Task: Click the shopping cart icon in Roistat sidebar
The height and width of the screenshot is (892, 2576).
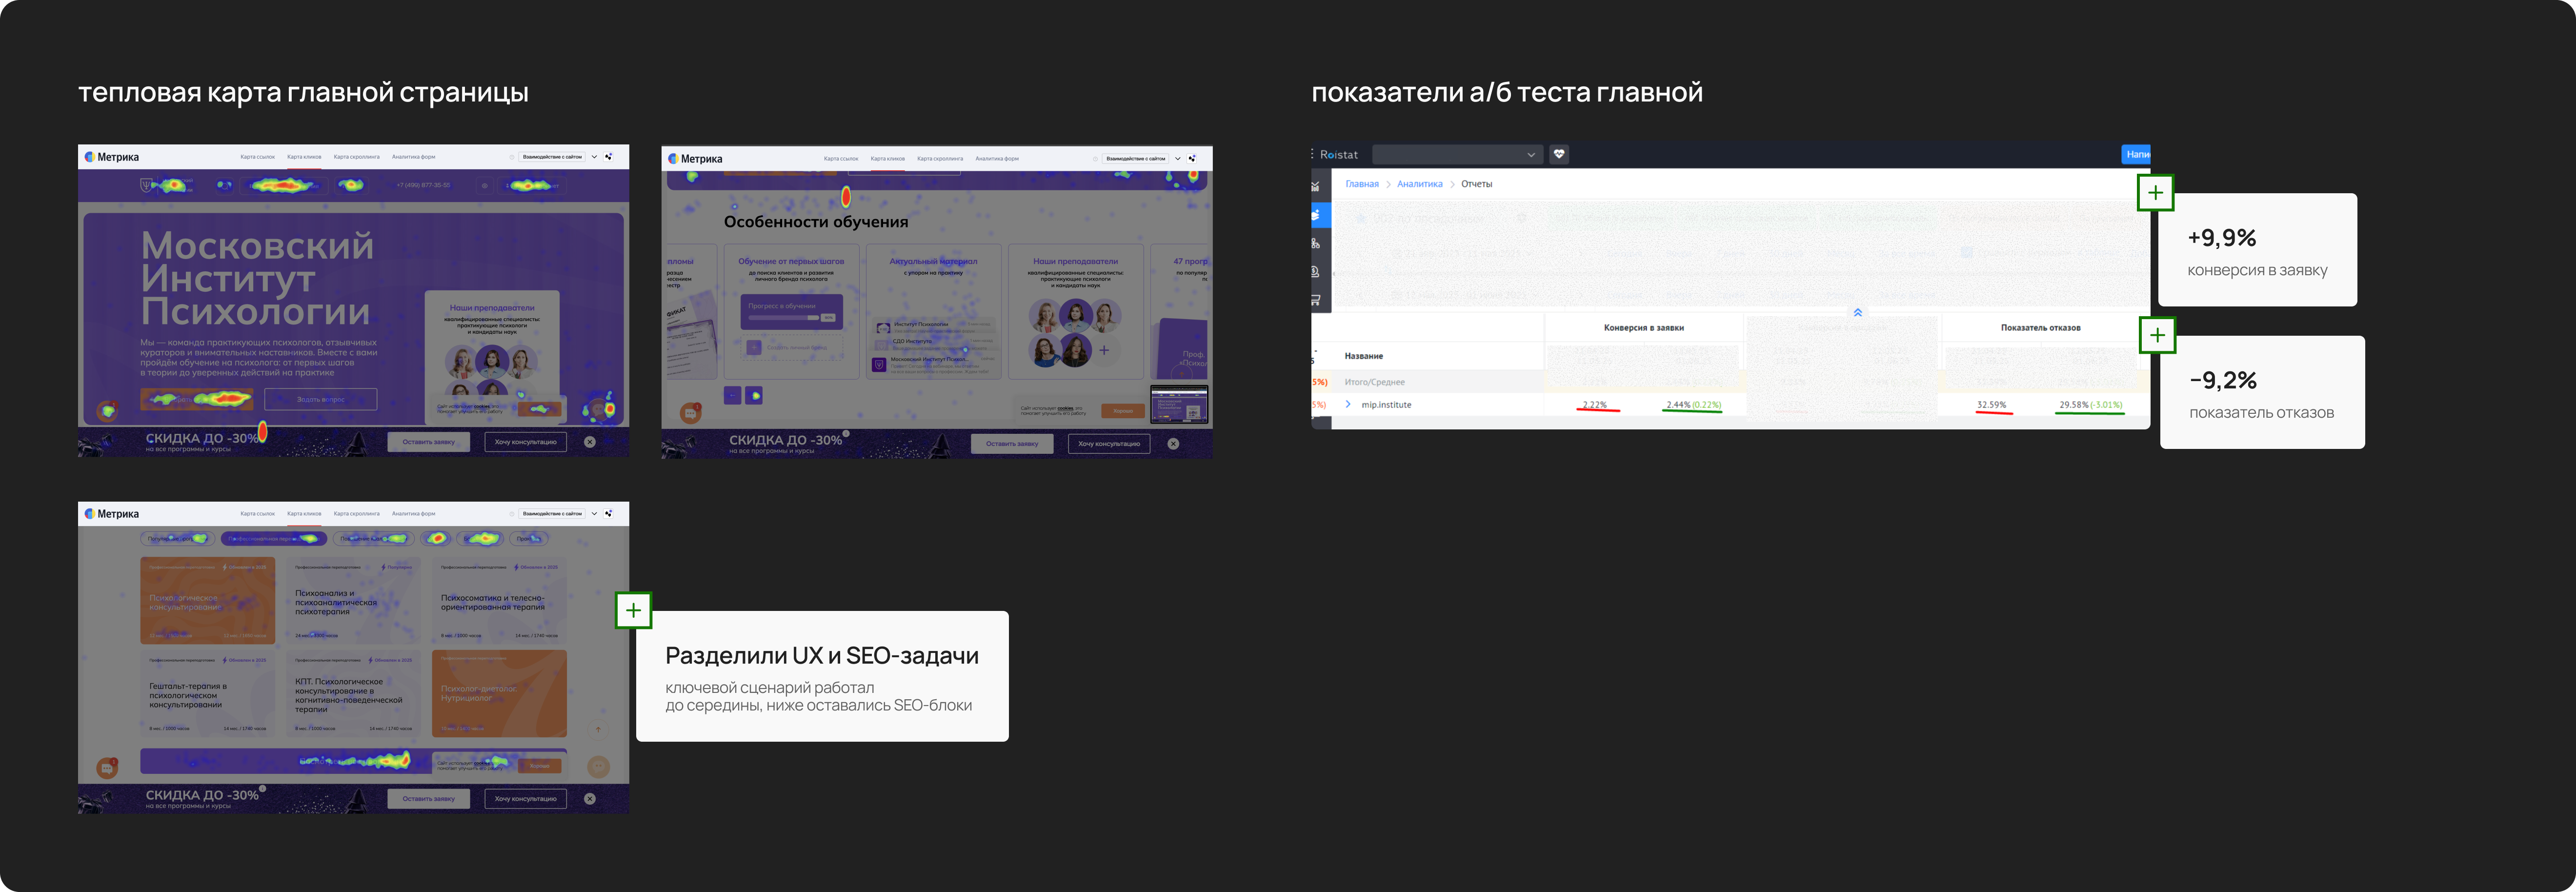Action: coord(1315,299)
